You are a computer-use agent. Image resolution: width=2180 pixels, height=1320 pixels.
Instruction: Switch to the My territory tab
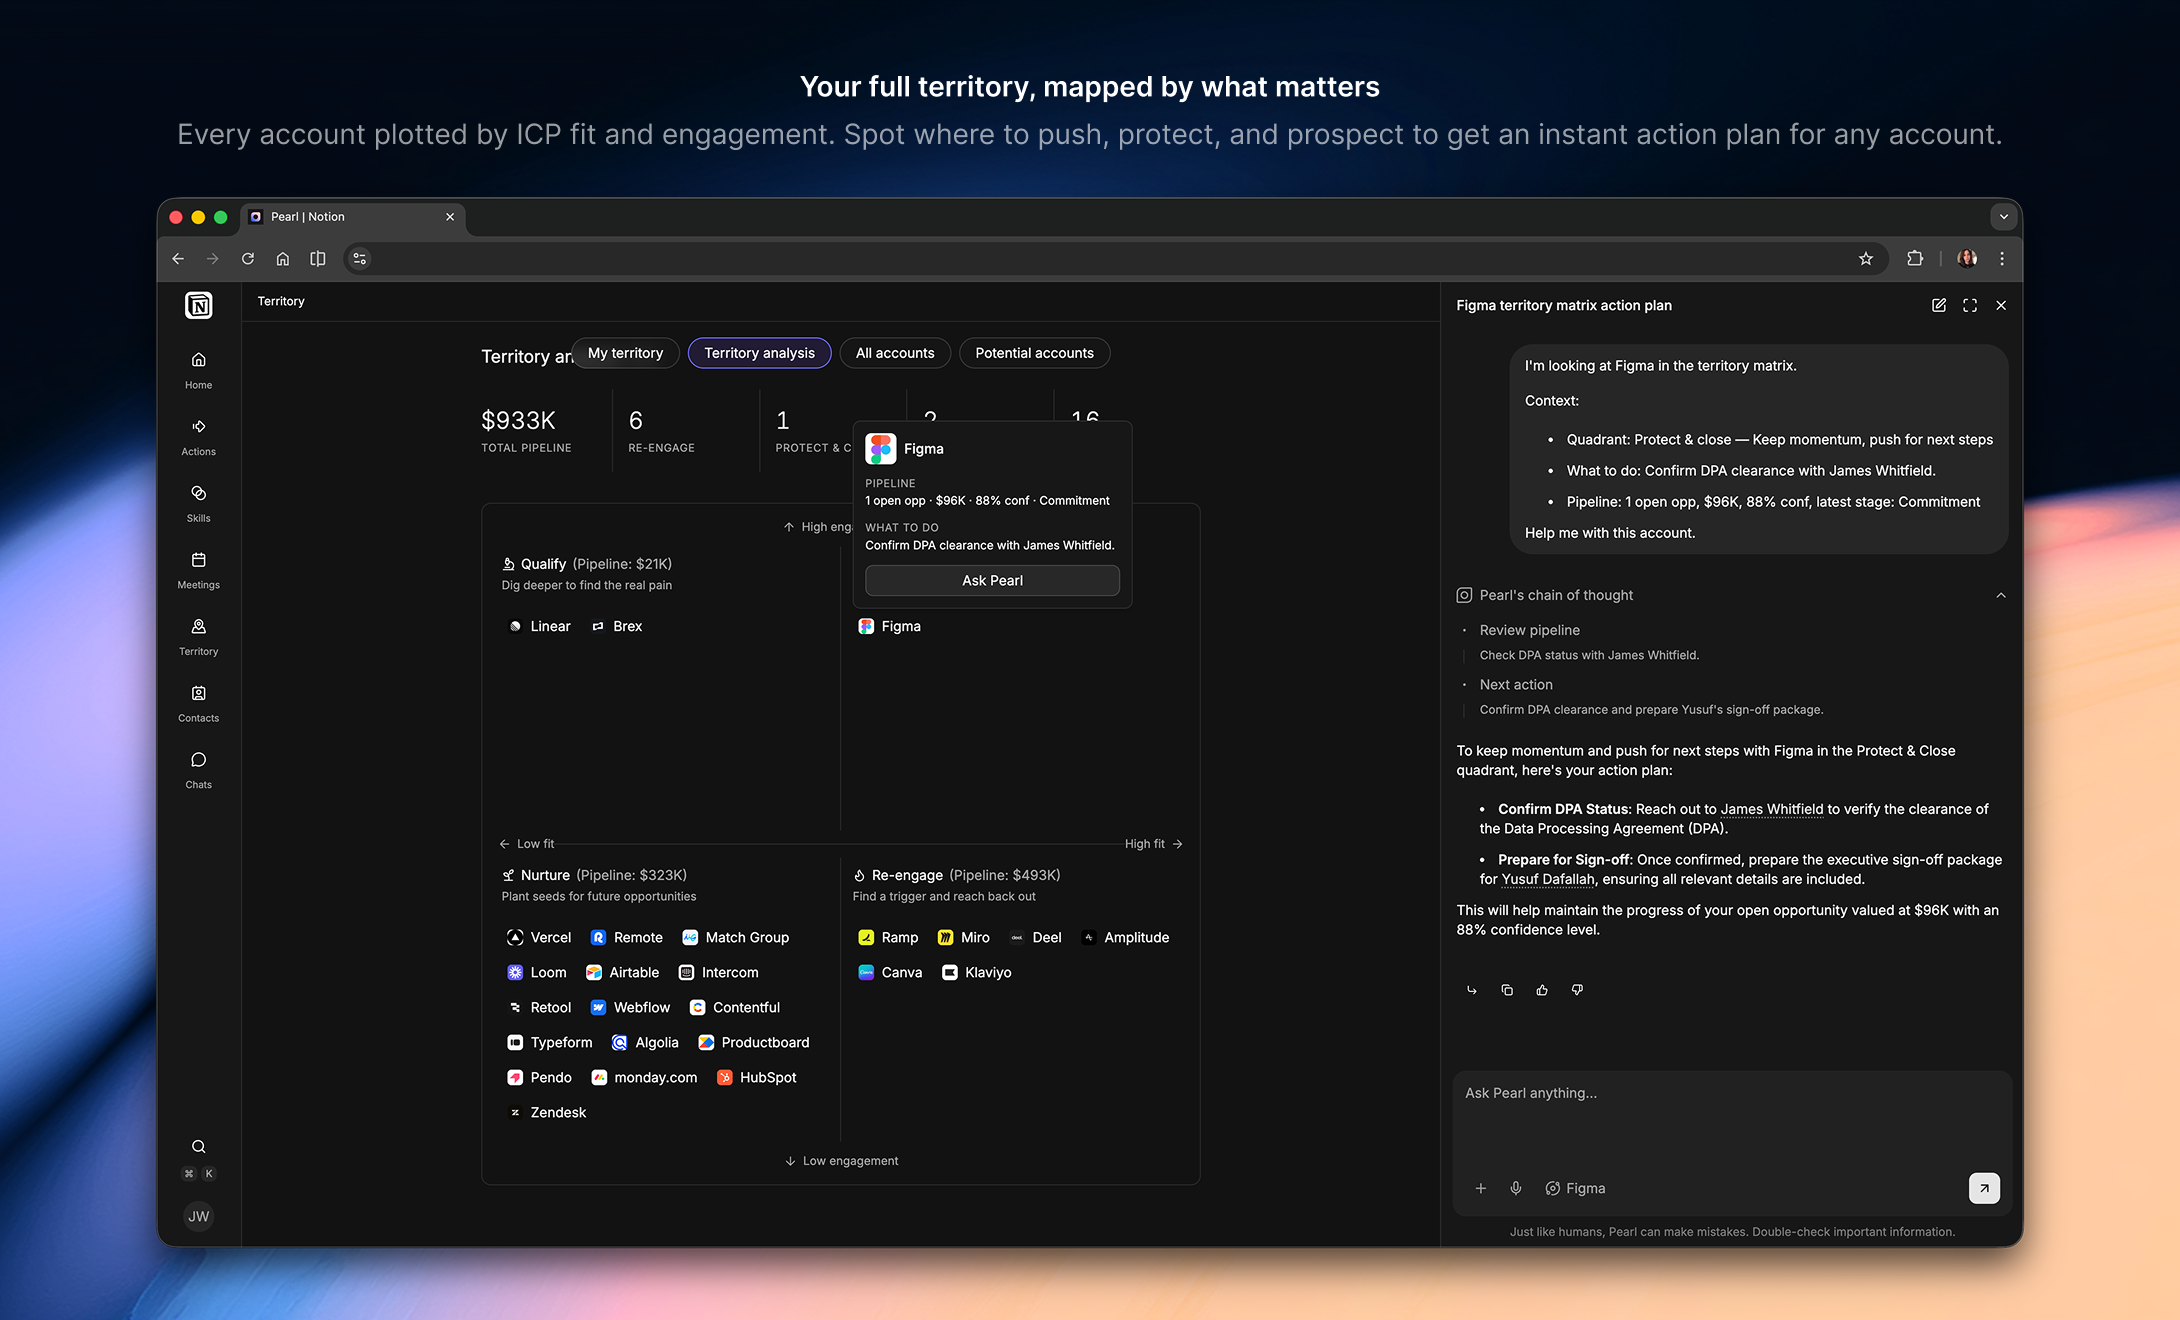[625, 353]
